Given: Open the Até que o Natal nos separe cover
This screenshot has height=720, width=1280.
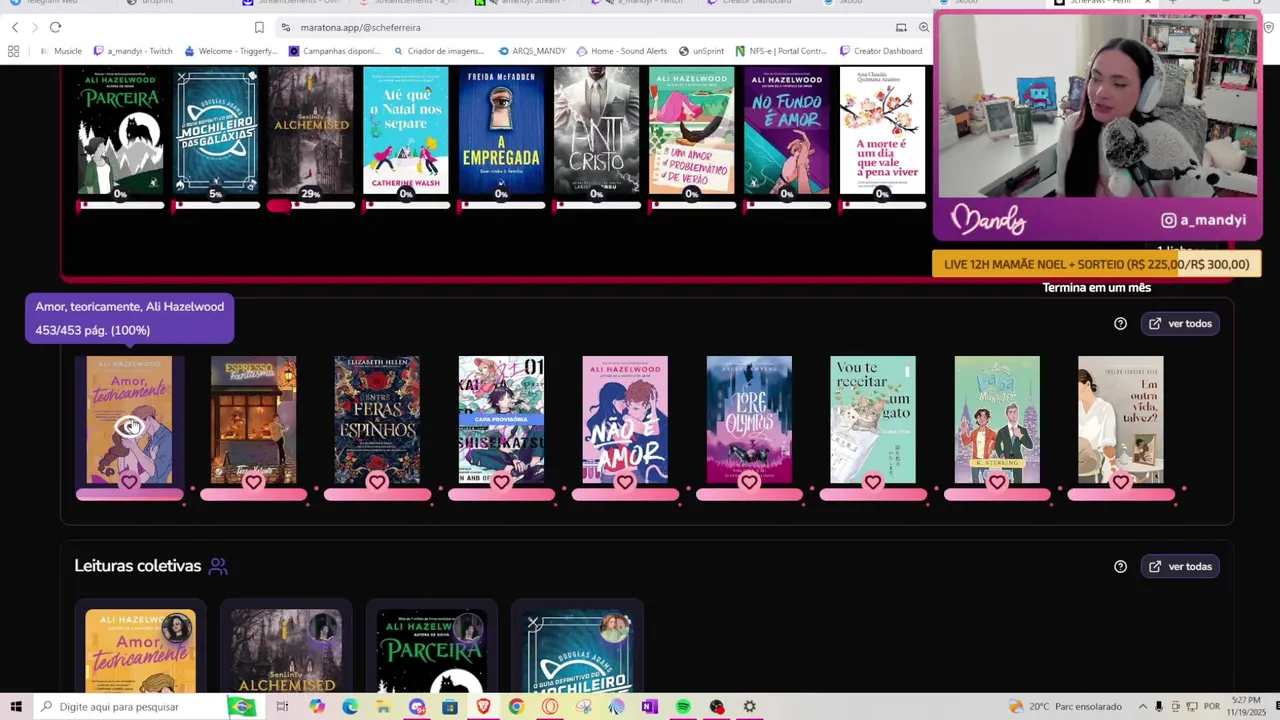Looking at the screenshot, I should (406, 130).
